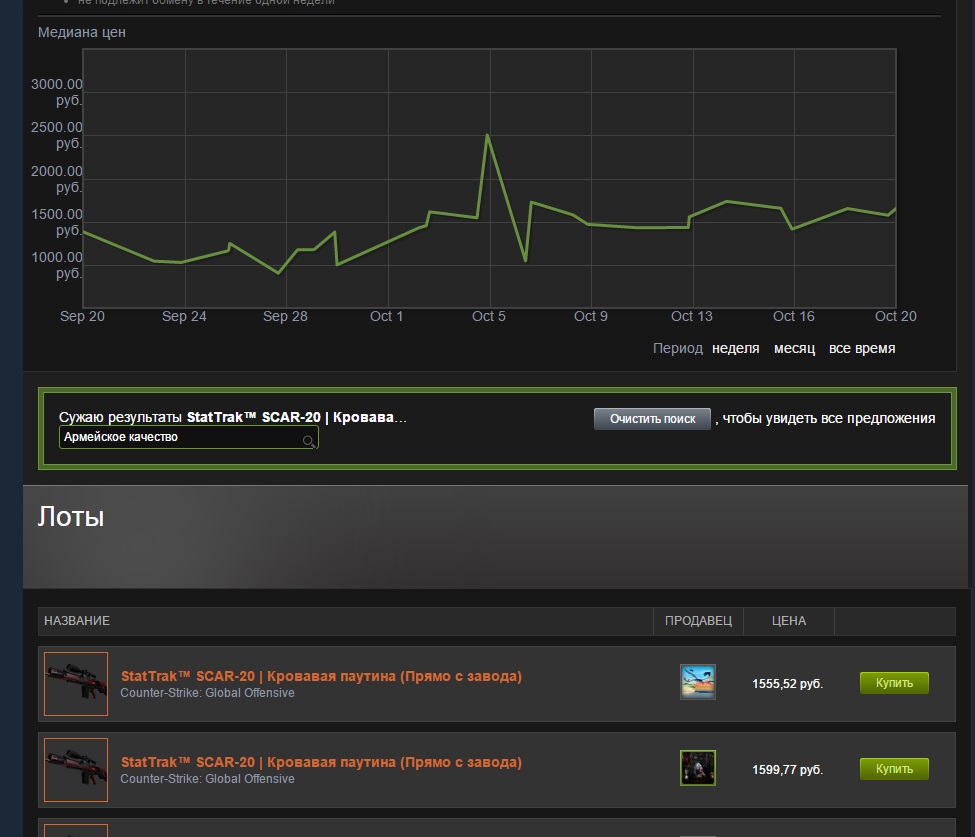Click the Медиана цен chart title

click(81, 32)
